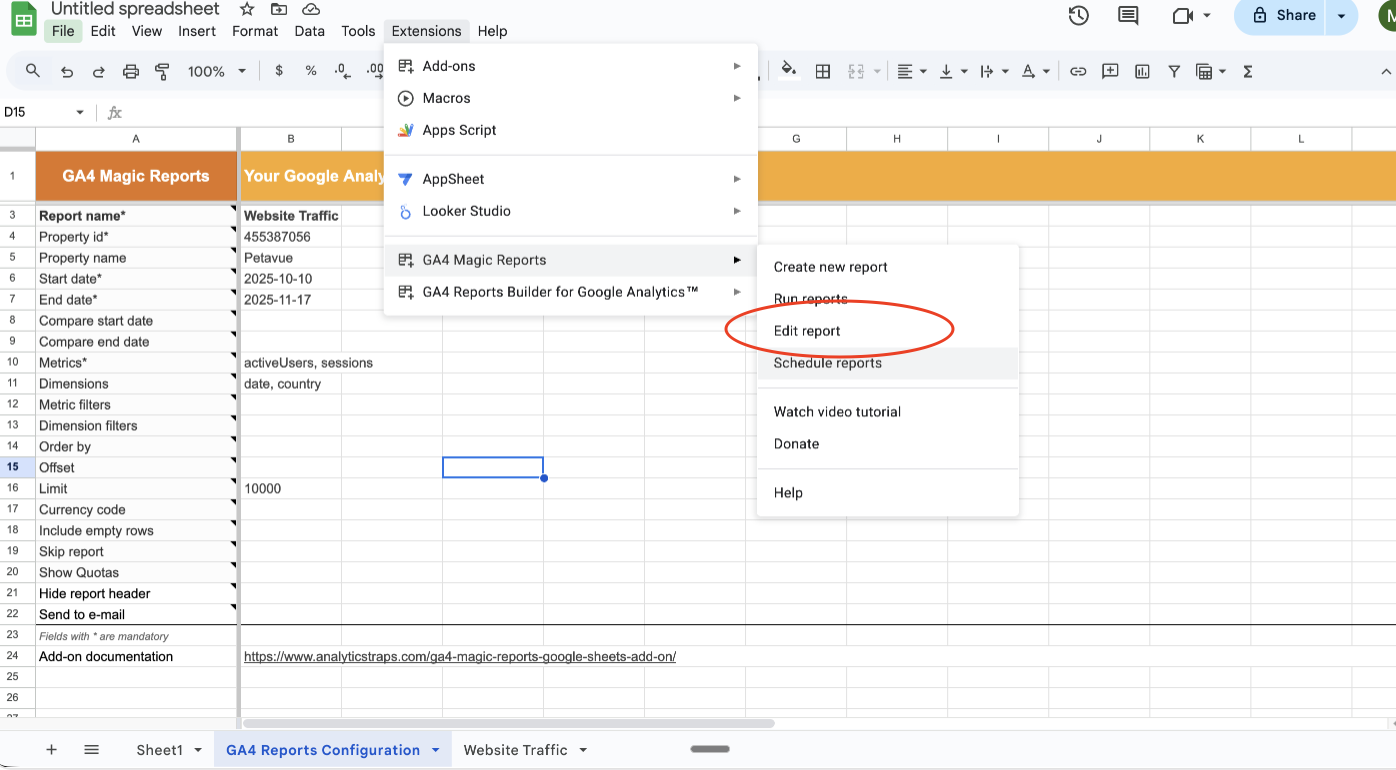Viewport: 1396px width, 770px height.
Task: Undo the last action
Action: point(67,71)
